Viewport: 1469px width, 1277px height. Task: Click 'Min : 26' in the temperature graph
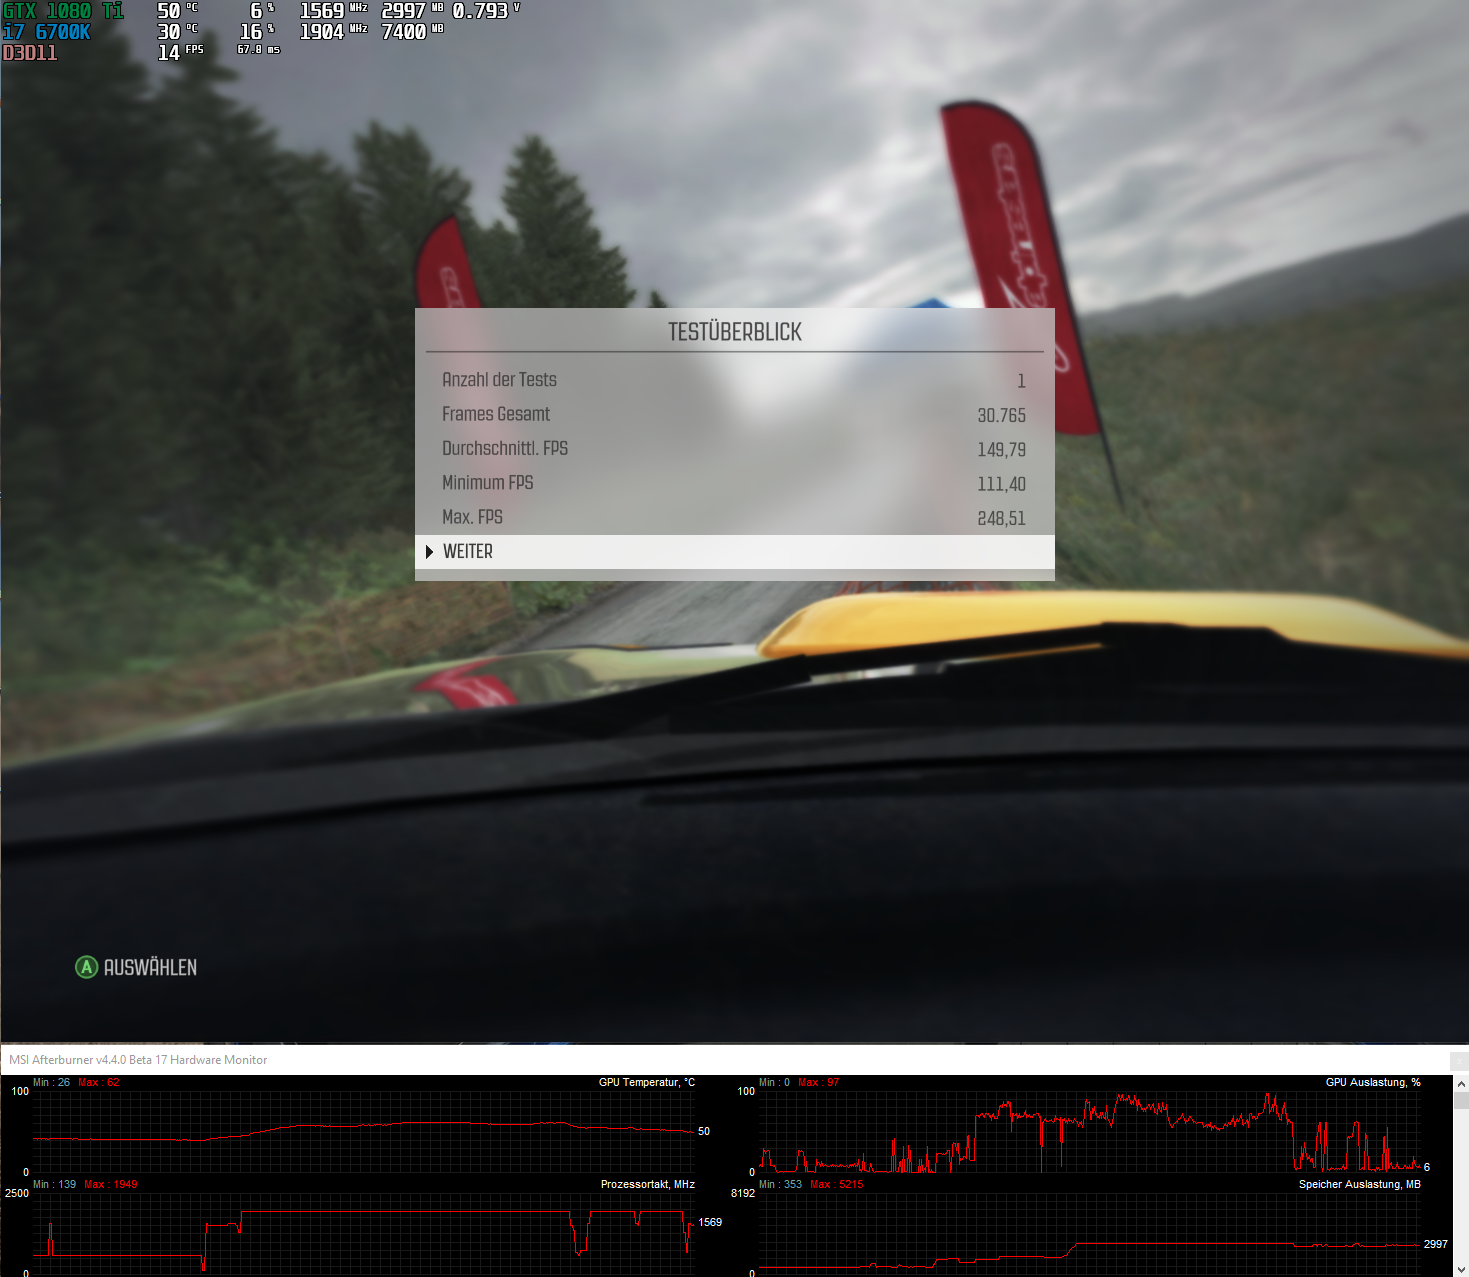(52, 1083)
